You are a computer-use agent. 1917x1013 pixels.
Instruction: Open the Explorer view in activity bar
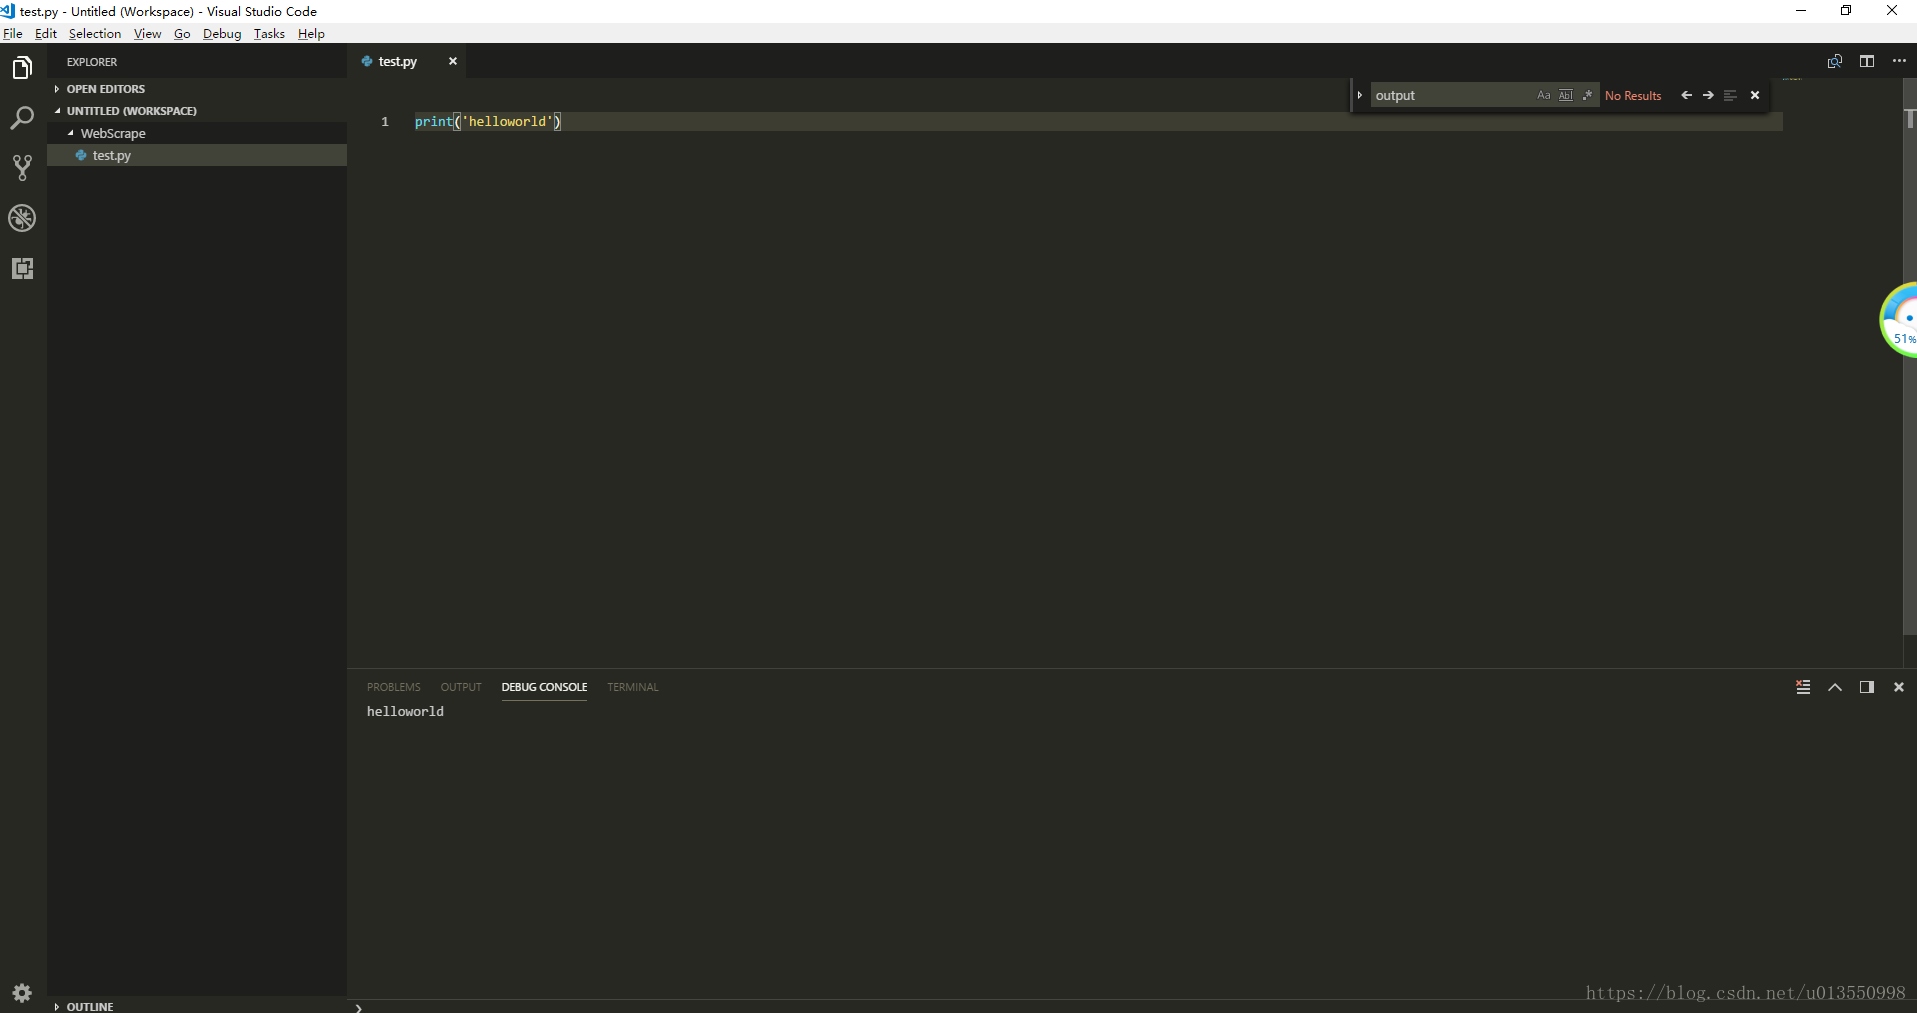click(22, 68)
